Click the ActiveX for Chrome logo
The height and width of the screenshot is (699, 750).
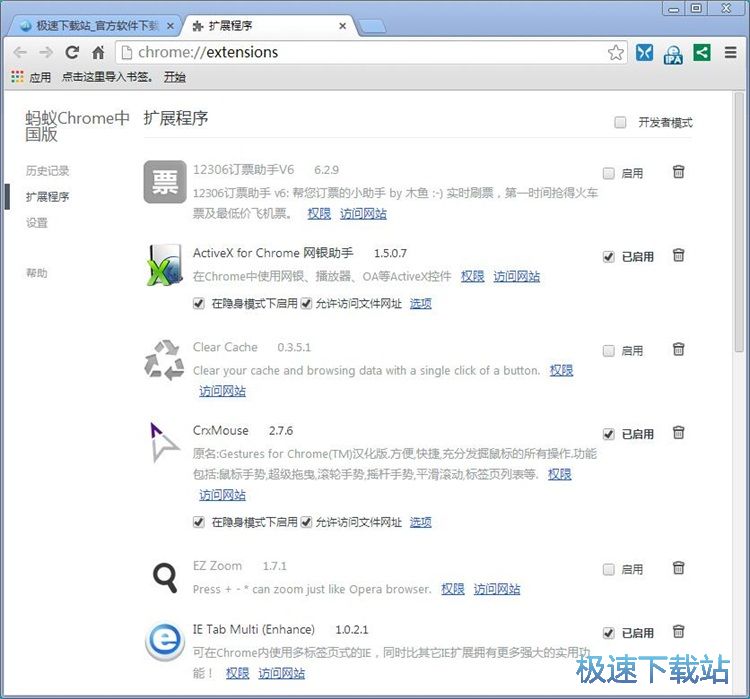pos(164,265)
